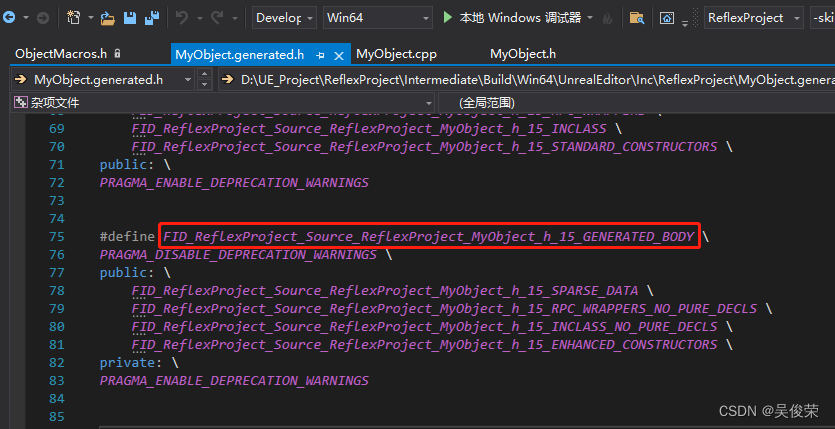Click the down stepper beside the file dropdown

tap(204, 85)
